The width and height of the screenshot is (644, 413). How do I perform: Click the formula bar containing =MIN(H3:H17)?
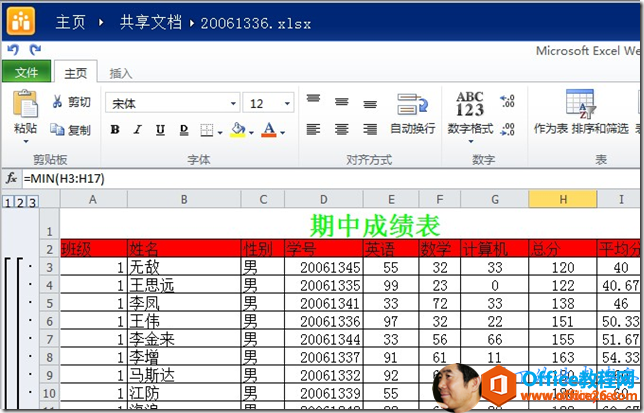pyautogui.click(x=331, y=179)
